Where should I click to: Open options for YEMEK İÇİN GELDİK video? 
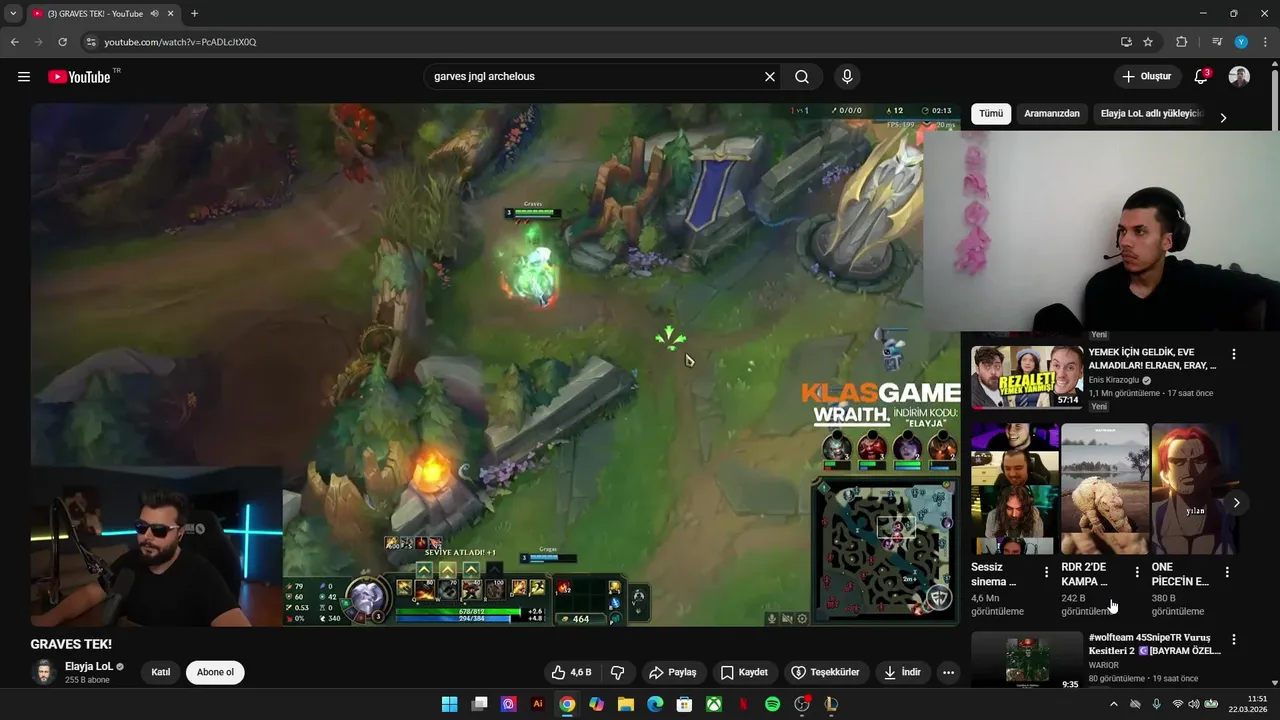[x=1234, y=354]
